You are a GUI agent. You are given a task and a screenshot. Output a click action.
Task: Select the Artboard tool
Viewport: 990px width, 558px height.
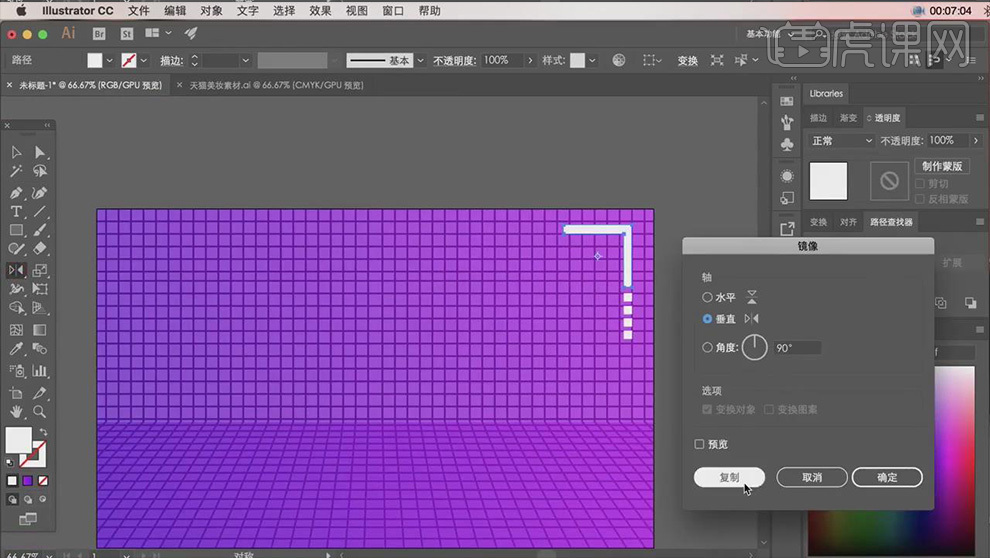[x=16, y=393]
